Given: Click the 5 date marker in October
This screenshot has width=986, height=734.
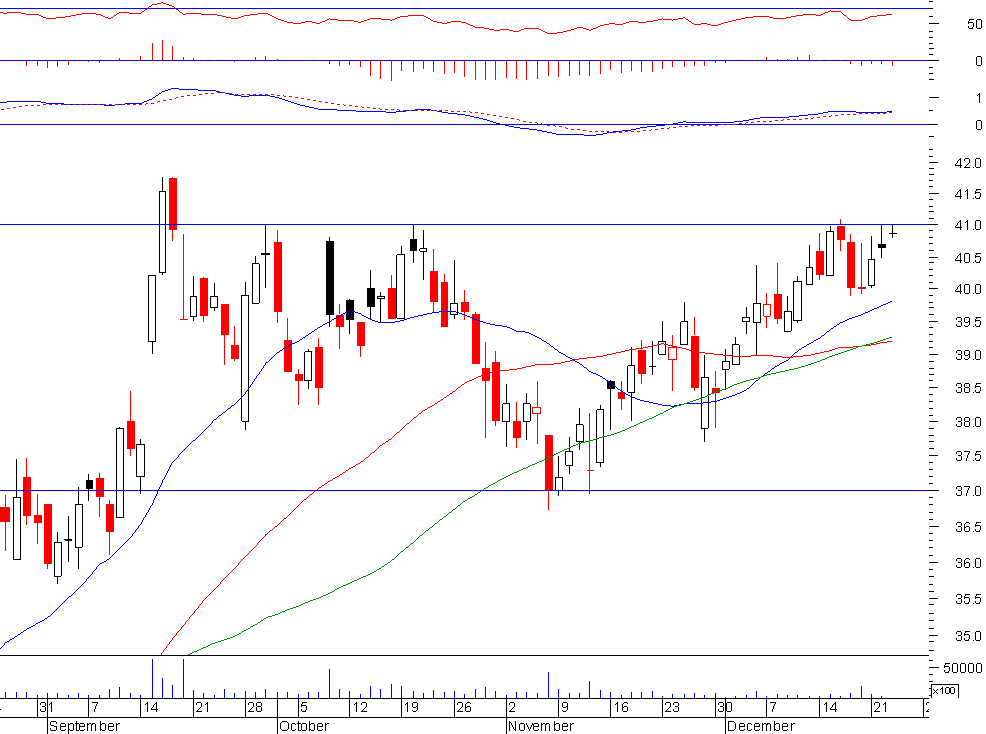Looking at the screenshot, I should point(304,708).
